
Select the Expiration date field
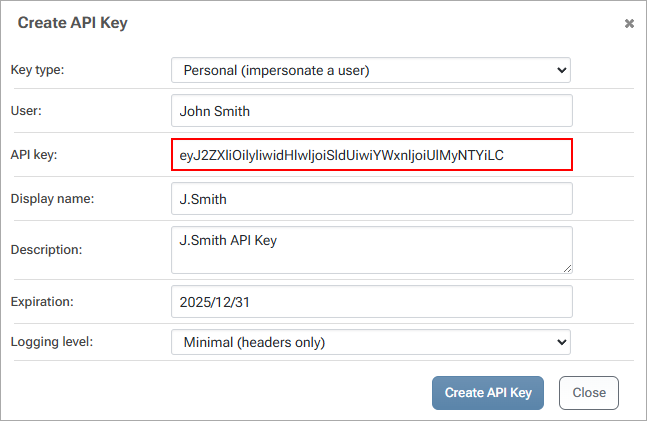(x=371, y=301)
